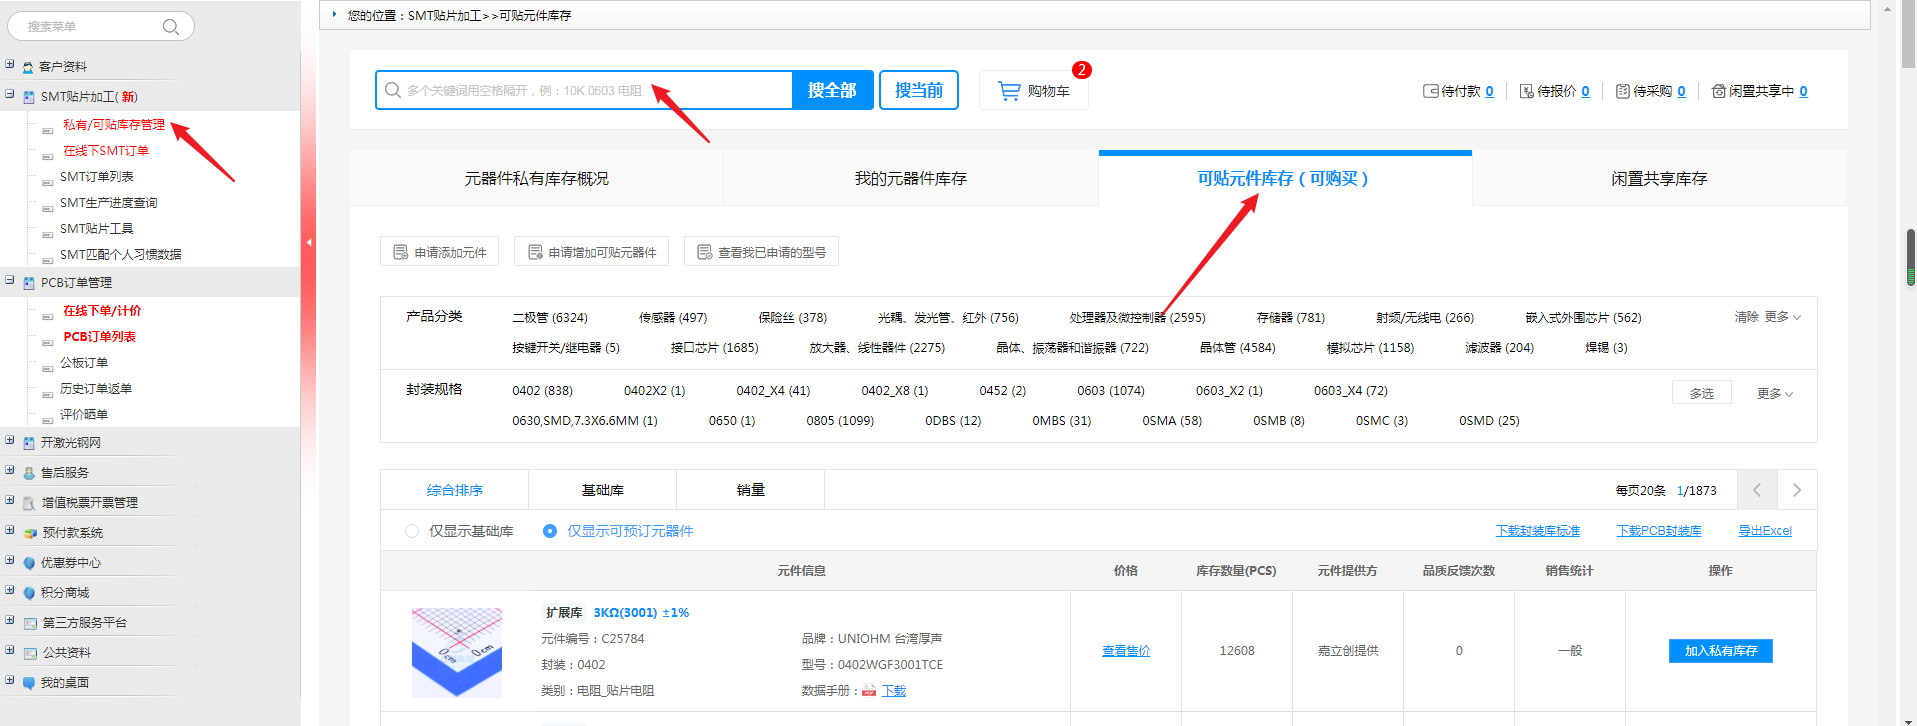Open the 导出Excel link
This screenshot has width=1917, height=726.
[1764, 531]
